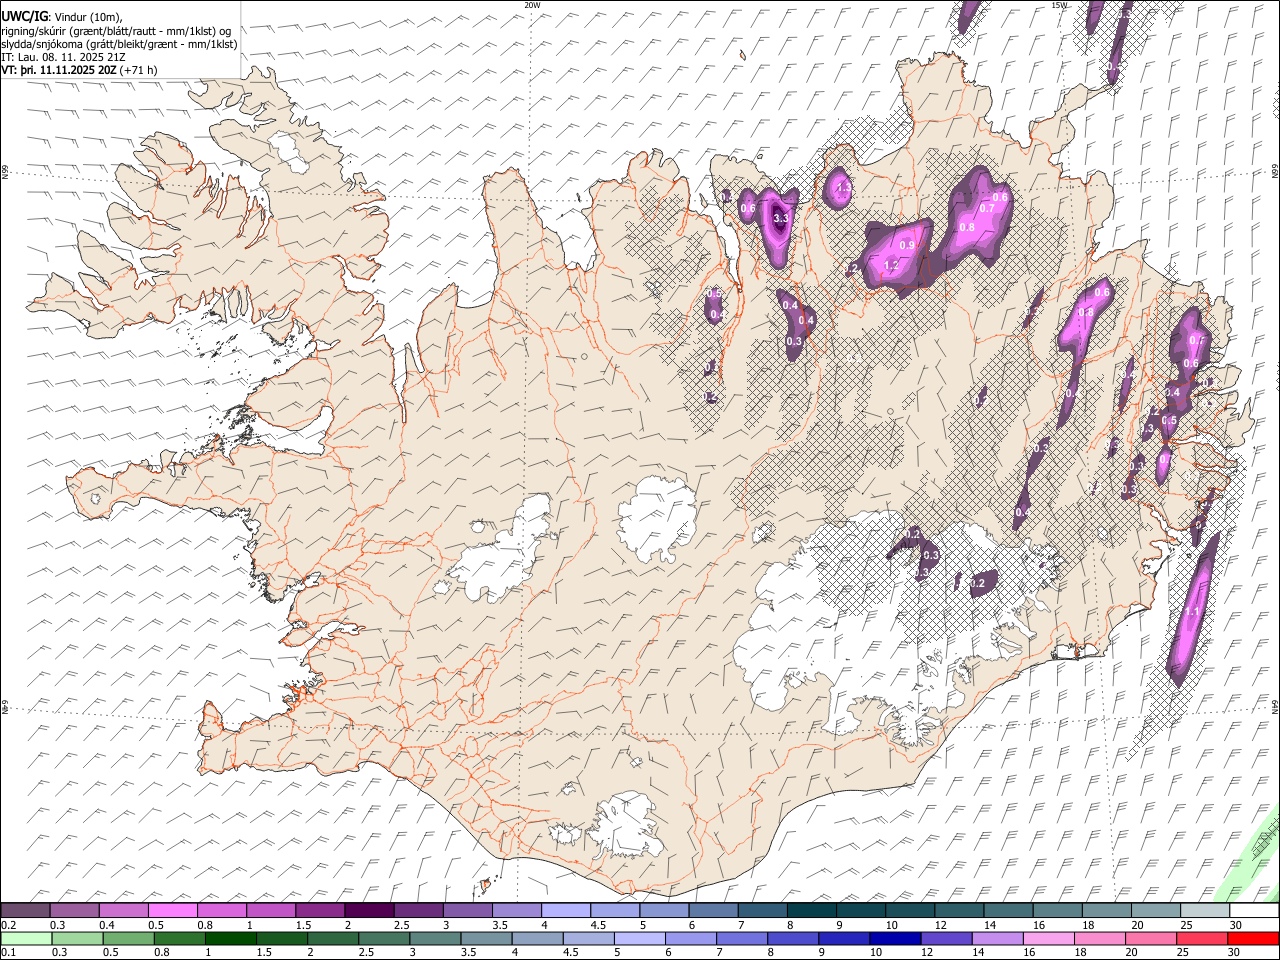Pick the dark green 1 swatch, lower scale
Image resolution: width=1280 pixels, height=960 pixels.
tap(230, 938)
